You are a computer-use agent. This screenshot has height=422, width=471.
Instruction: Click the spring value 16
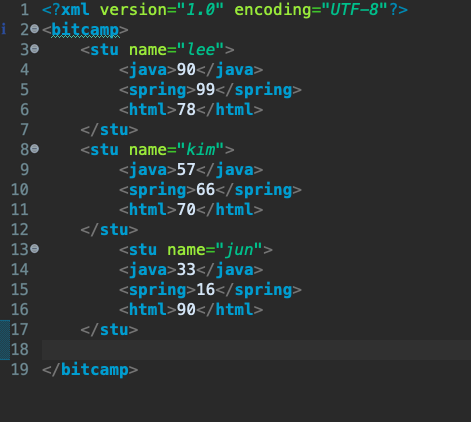tap(205, 290)
